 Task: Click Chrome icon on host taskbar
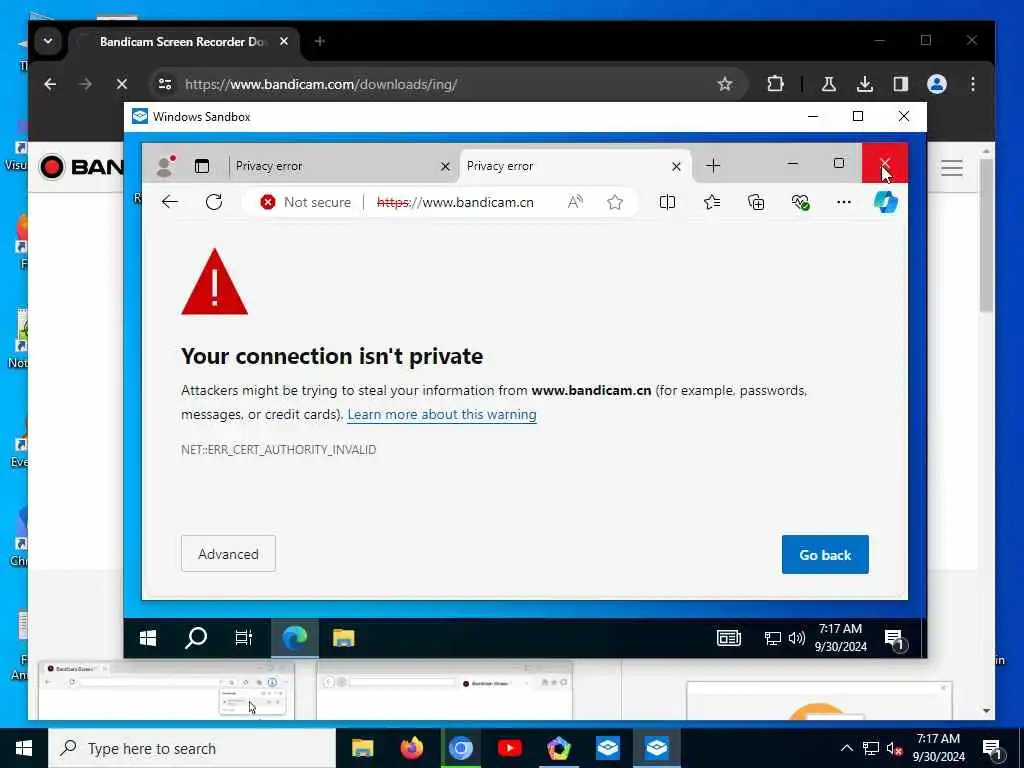(460, 748)
